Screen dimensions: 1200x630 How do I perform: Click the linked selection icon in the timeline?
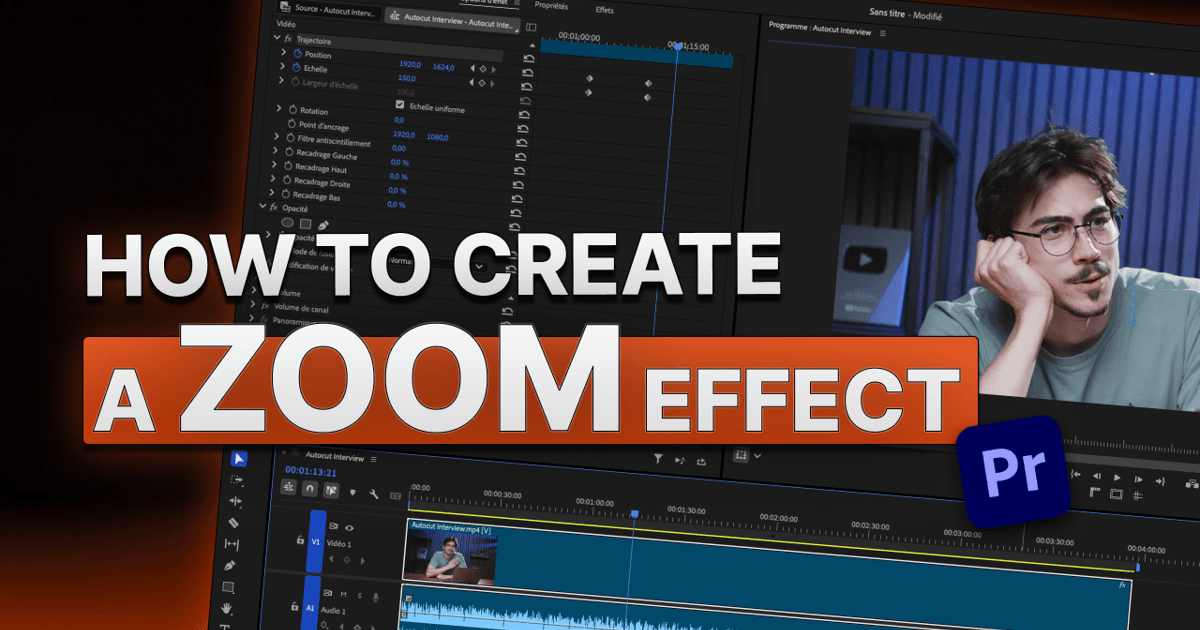(x=331, y=491)
